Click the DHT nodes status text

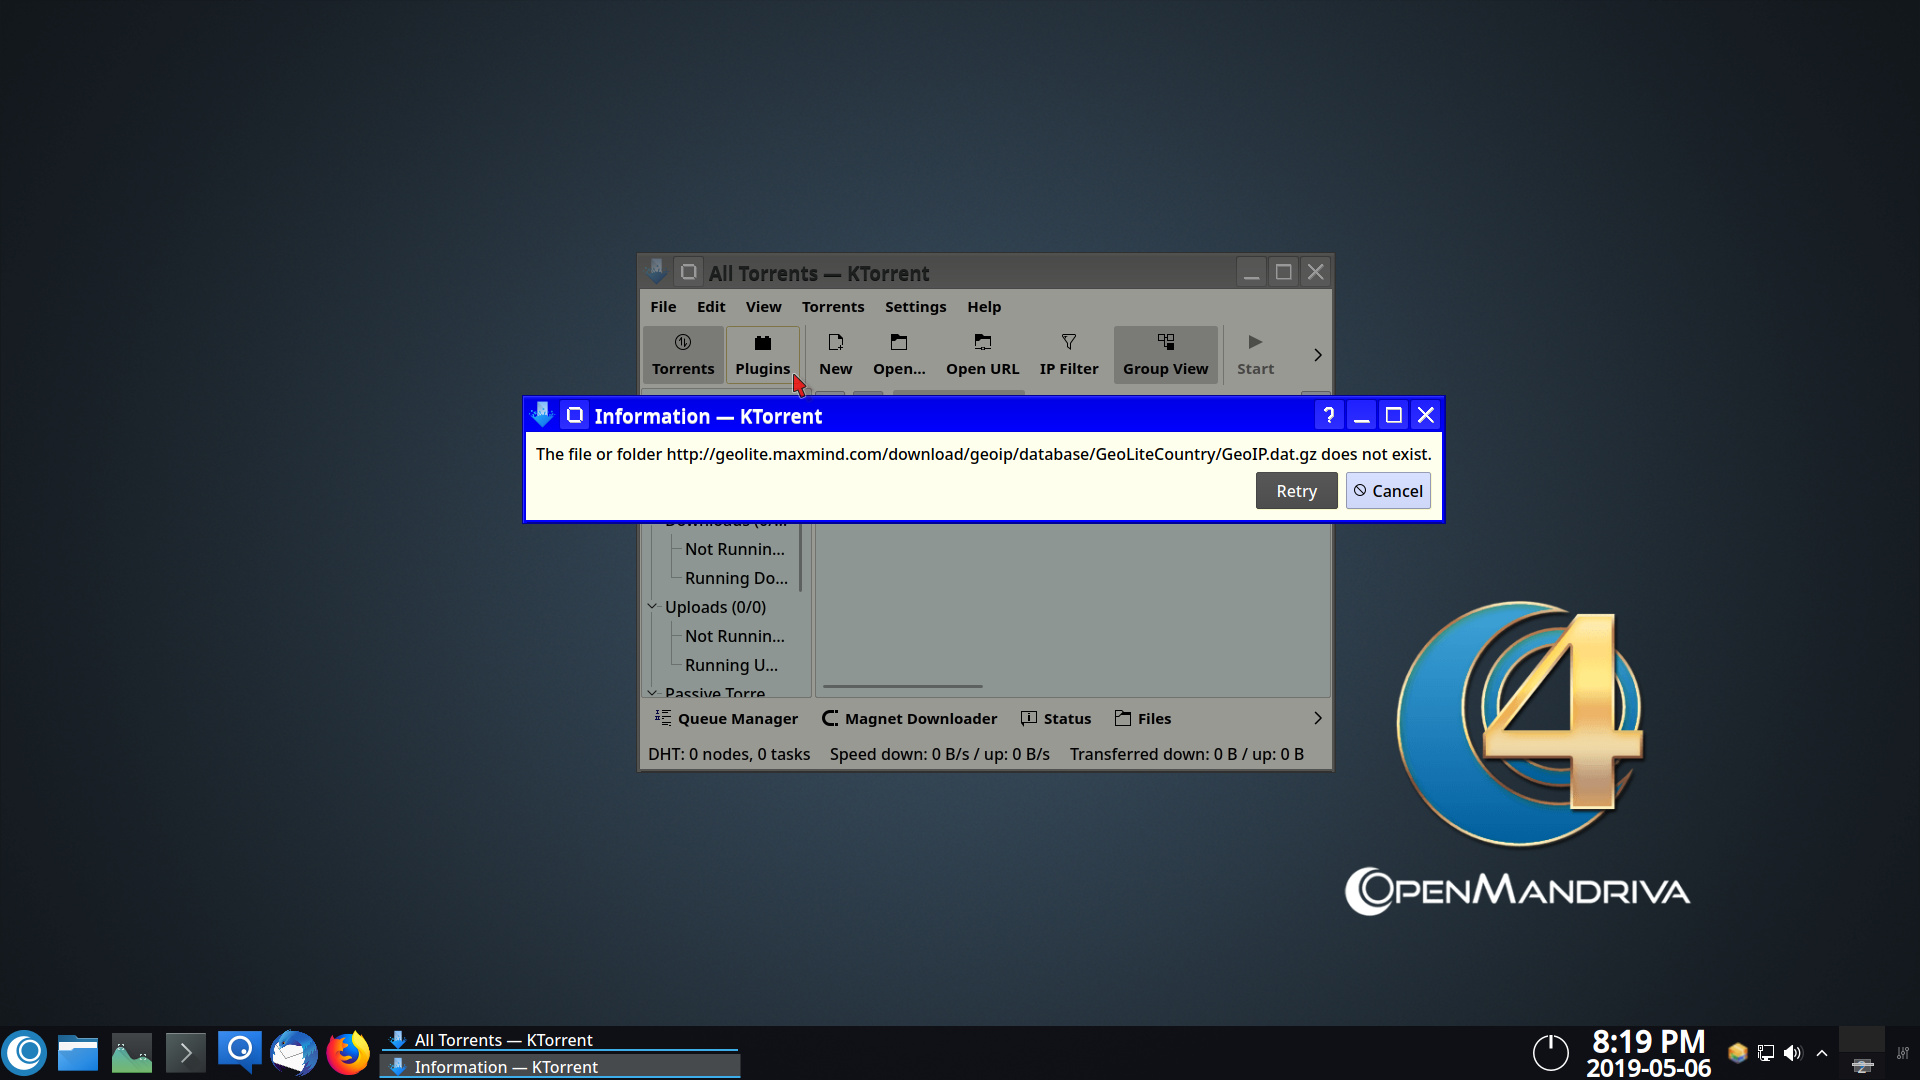729,754
